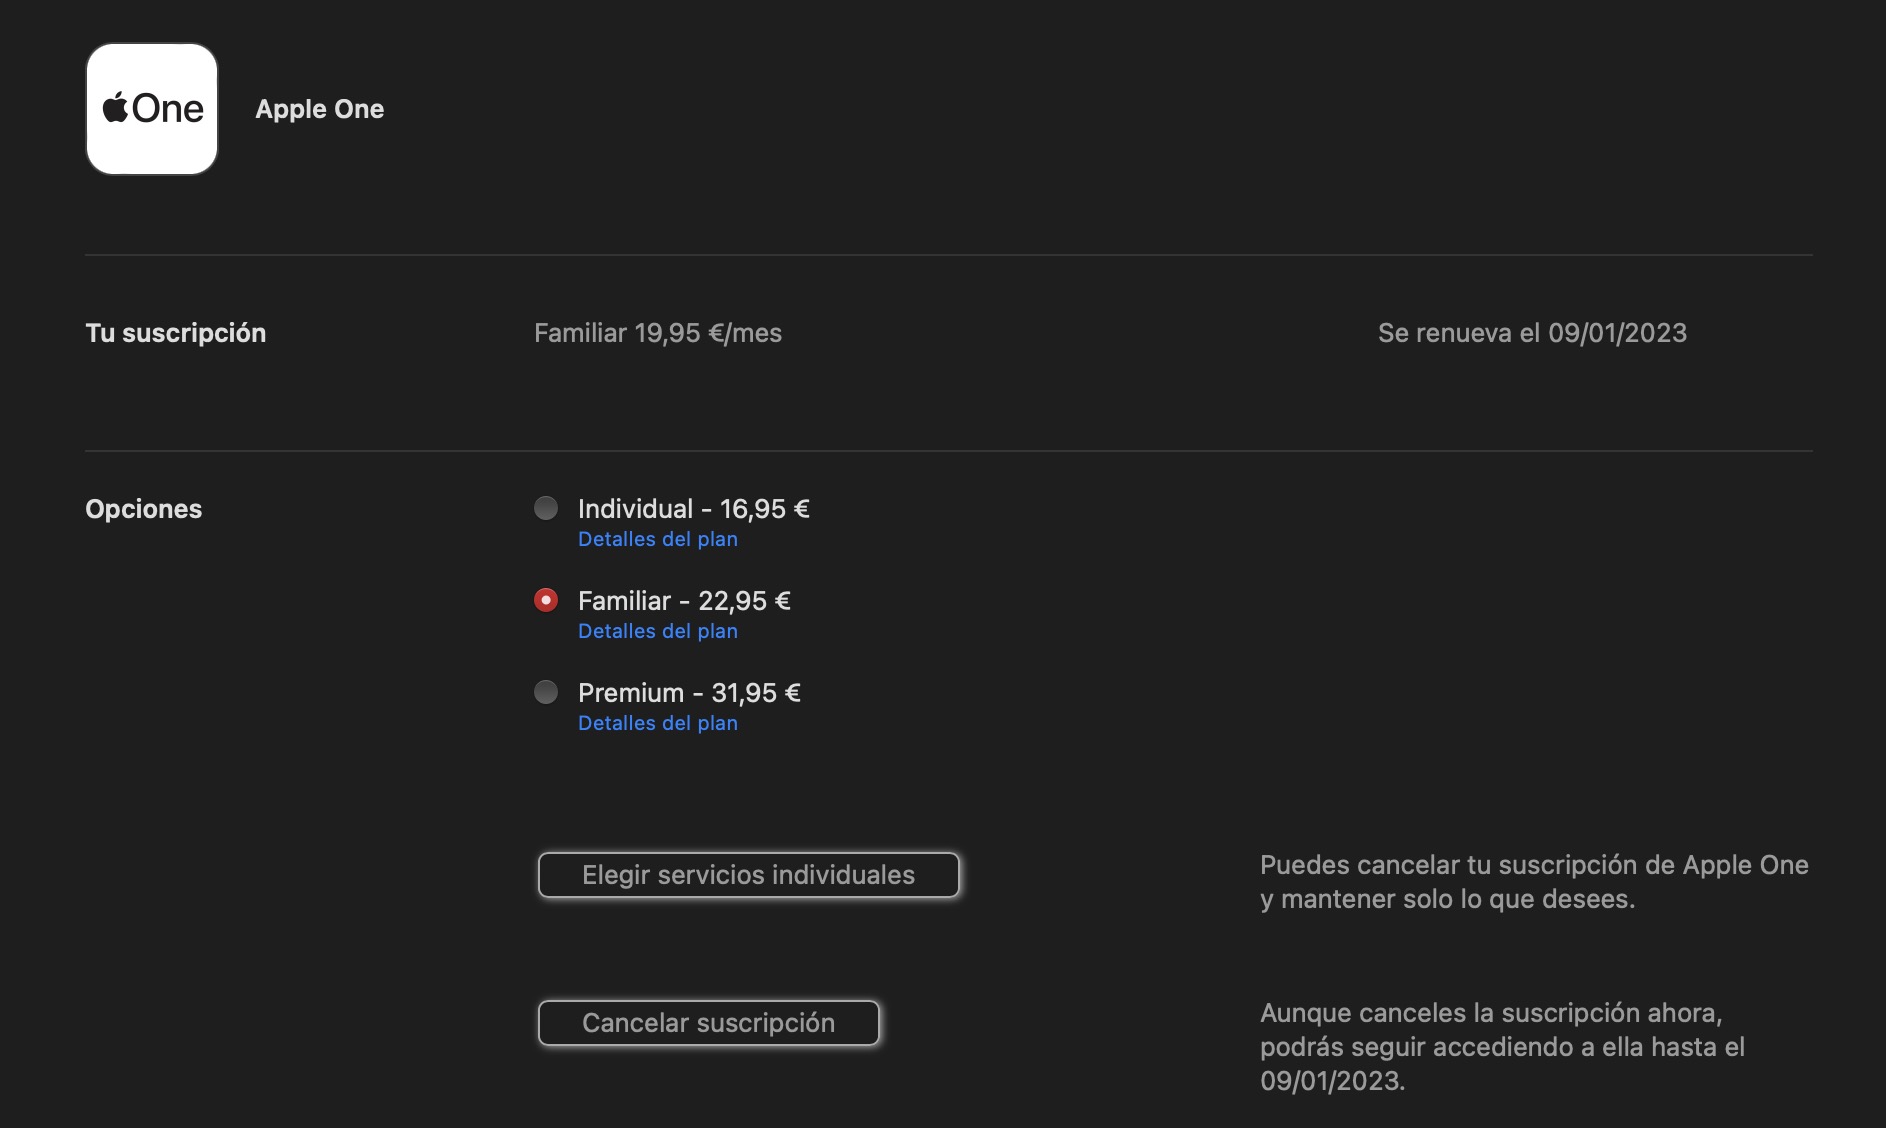Screen dimensions: 1886x1128
Task: Select the Familiar 22,95 € plan
Action: (546, 600)
